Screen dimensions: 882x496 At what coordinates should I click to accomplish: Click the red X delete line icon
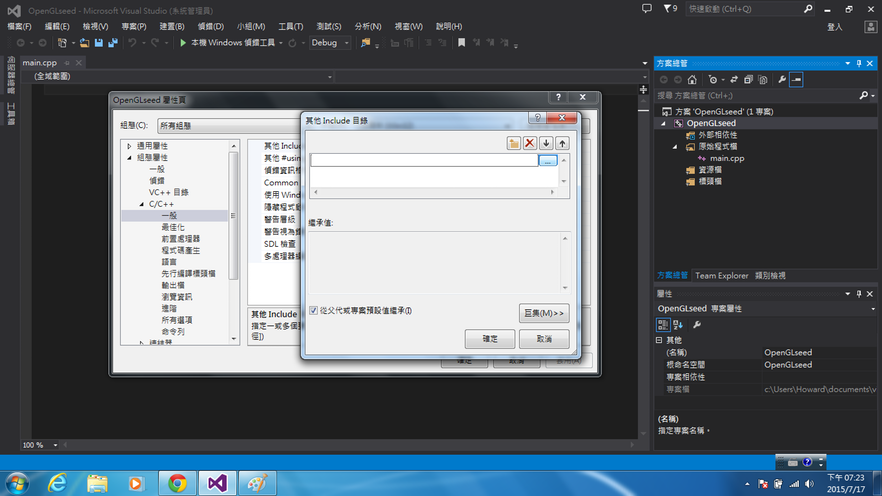[529, 143]
